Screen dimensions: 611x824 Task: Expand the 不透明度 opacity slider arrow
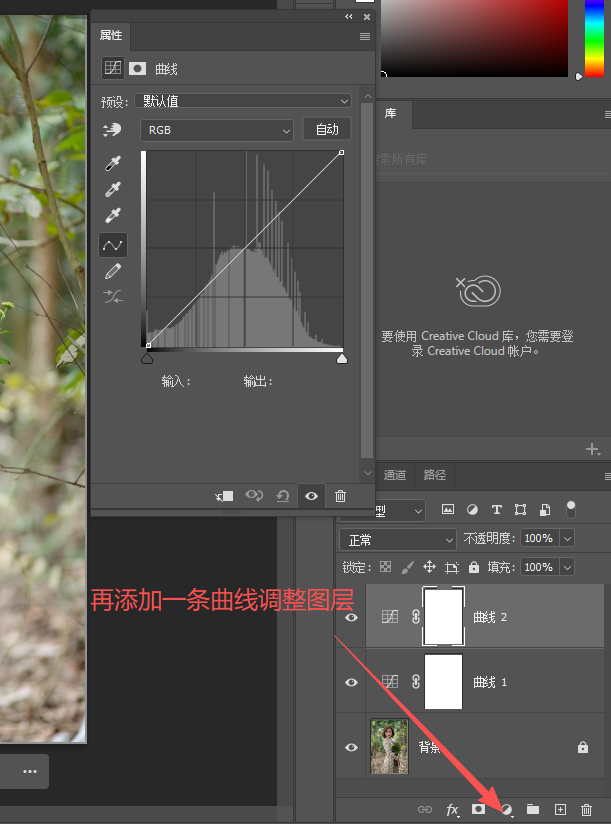(x=567, y=538)
